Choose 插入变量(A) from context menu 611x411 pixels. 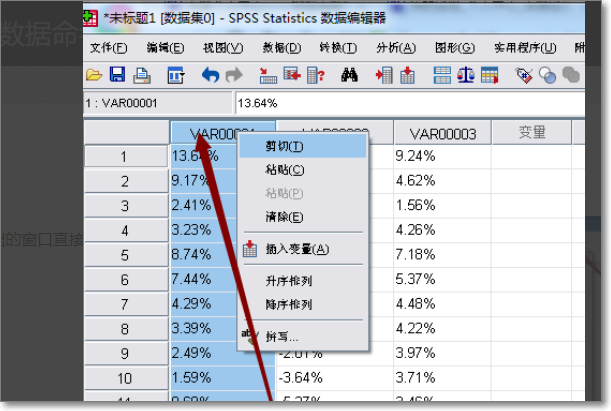pos(296,249)
